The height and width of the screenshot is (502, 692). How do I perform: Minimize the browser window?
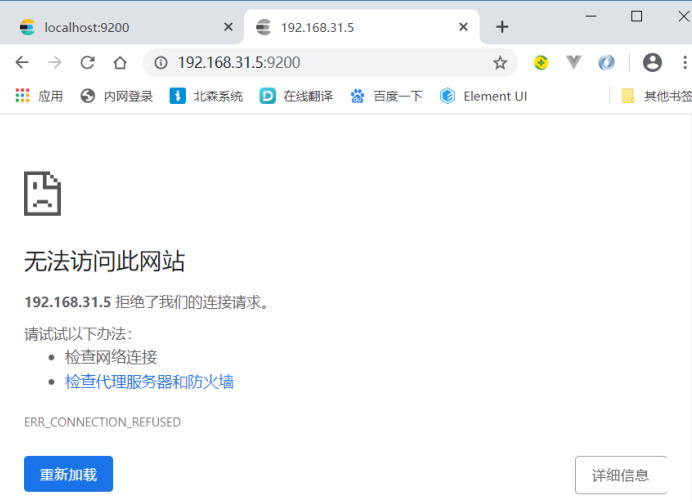click(x=591, y=17)
